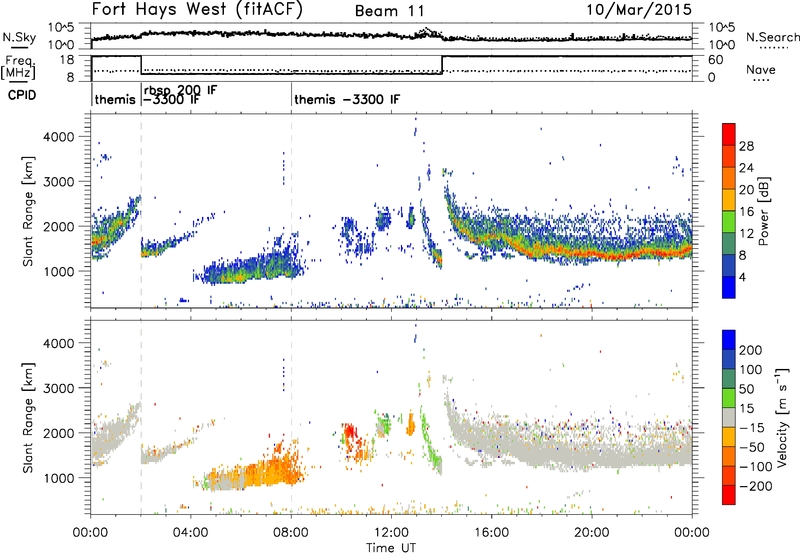The height and width of the screenshot is (554, 800).
Task: Click the 'N.Sky' legend label
Action: [19, 37]
